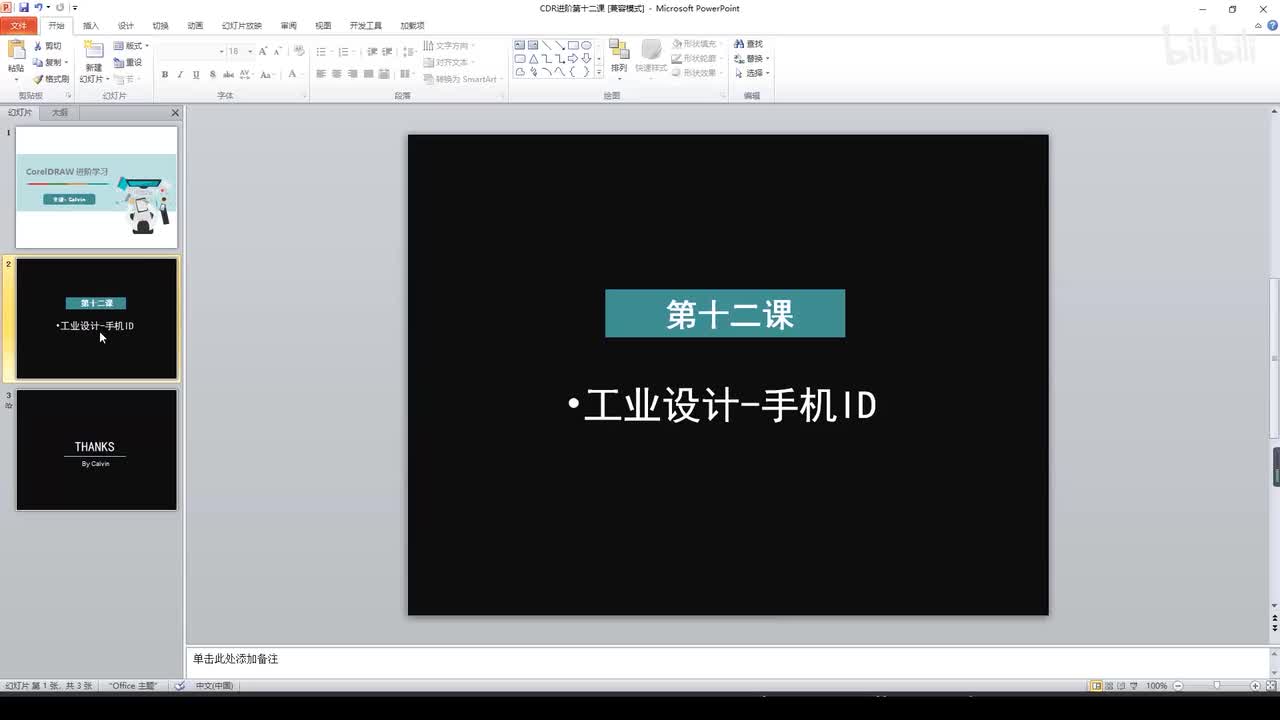
Task: Open the Slide Show (幻灯片放映) tab
Action: 242,26
